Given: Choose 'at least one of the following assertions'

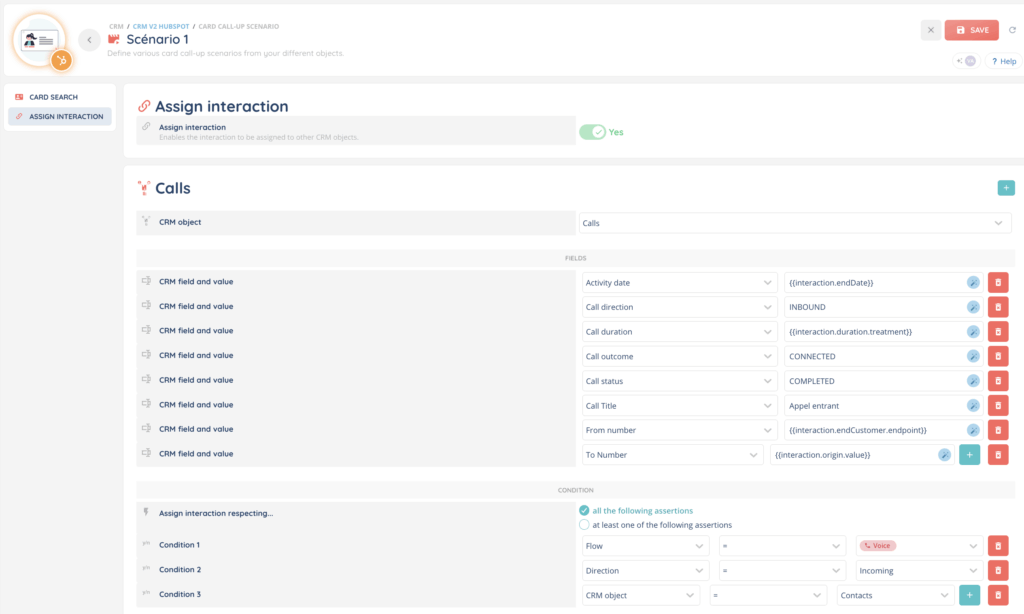Looking at the screenshot, I should 584,525.
